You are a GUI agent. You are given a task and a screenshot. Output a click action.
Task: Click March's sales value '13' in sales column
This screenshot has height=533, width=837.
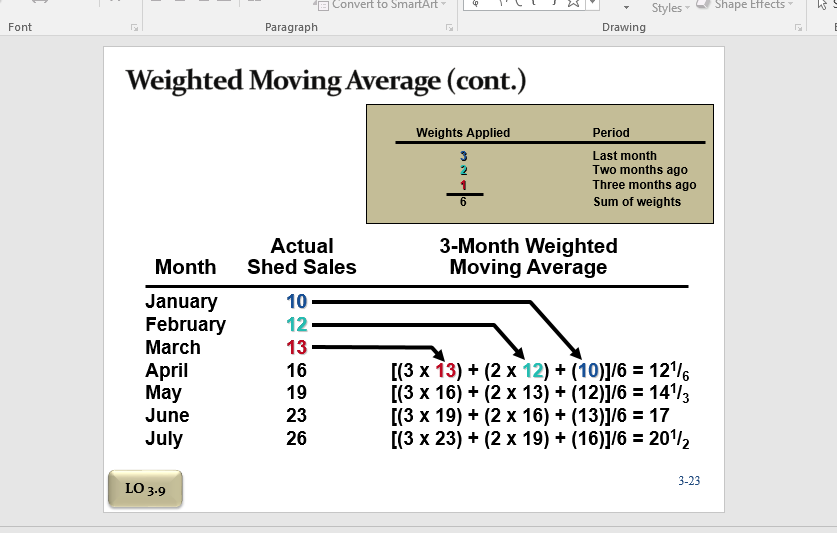tap(297, 348)
